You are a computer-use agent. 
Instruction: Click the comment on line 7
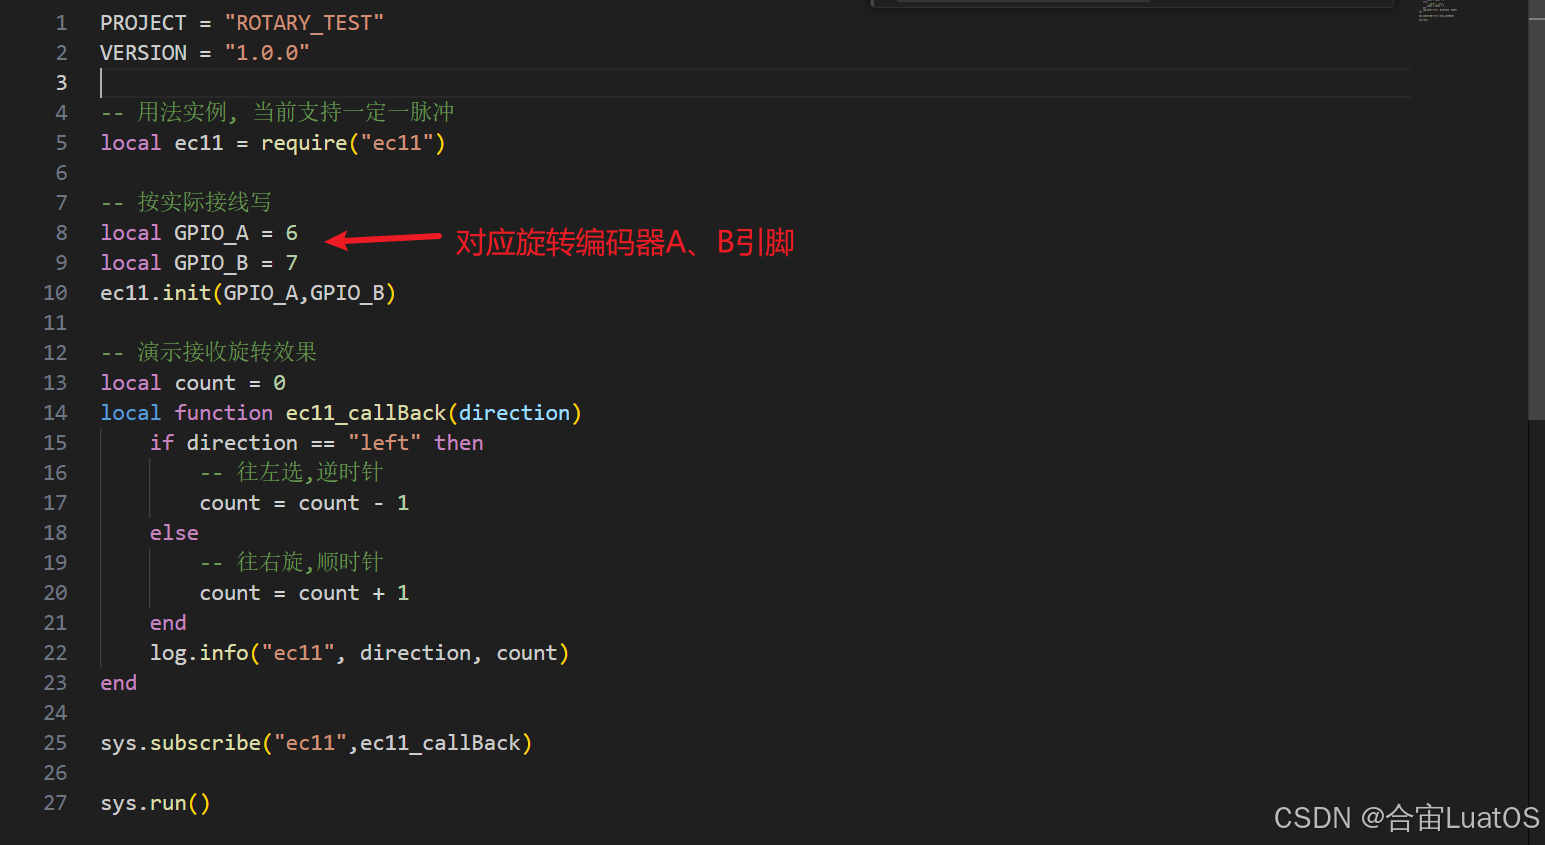pyautogui.click(x=186, y=203)
